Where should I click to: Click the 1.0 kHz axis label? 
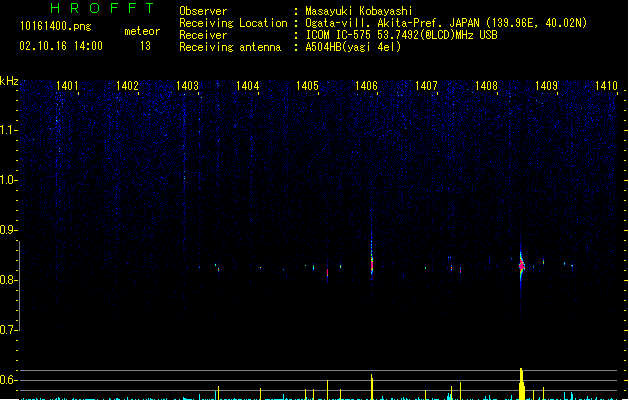click(x=8, y=180)
